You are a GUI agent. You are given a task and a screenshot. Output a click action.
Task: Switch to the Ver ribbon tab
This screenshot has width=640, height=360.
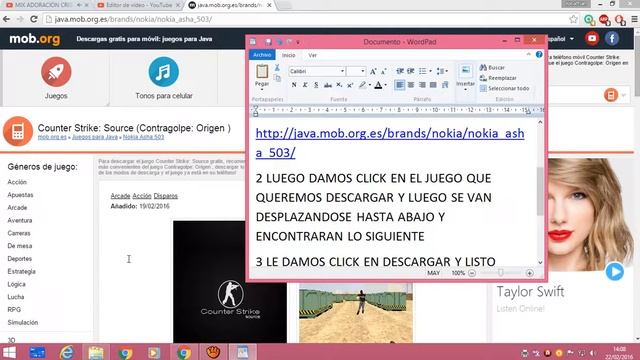[x=312, y=55]
